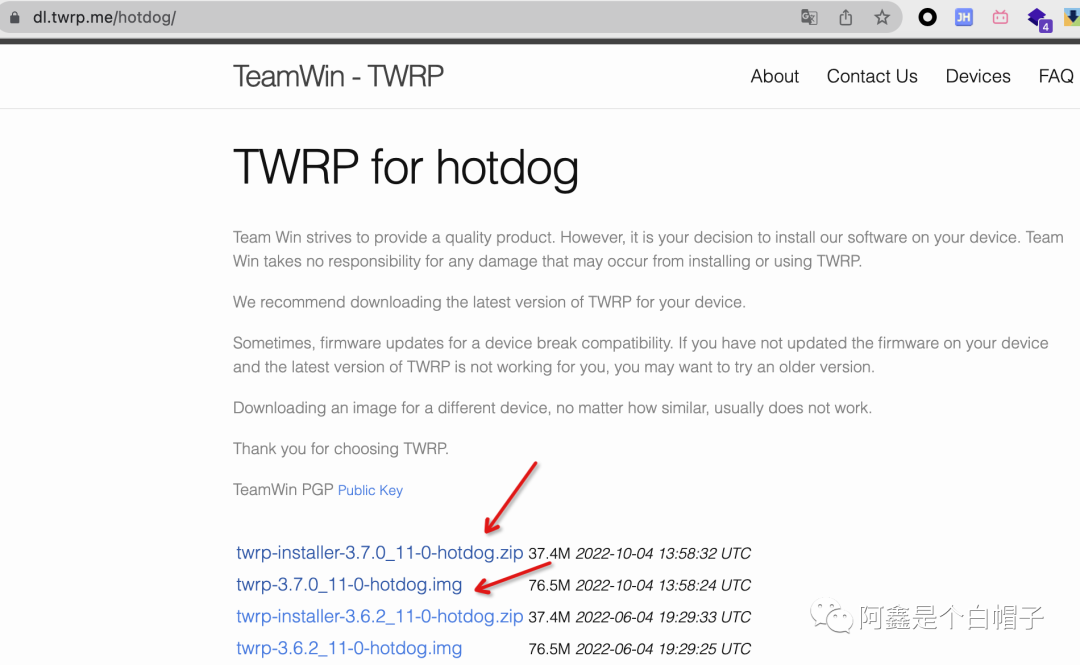Click the 2022-06-04 19:29:25 UTC timestamp
This screenshot has width=1080, height=665.
(663, 648)
